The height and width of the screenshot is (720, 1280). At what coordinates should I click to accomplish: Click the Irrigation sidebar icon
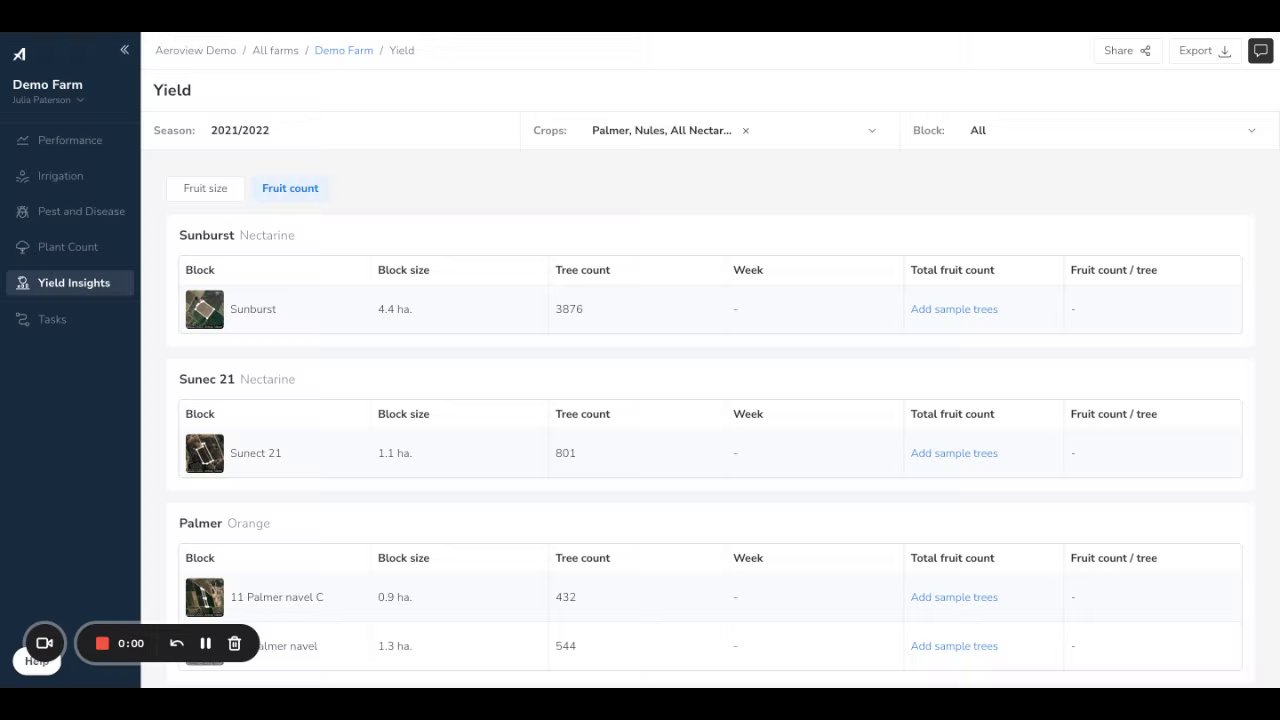22,176
